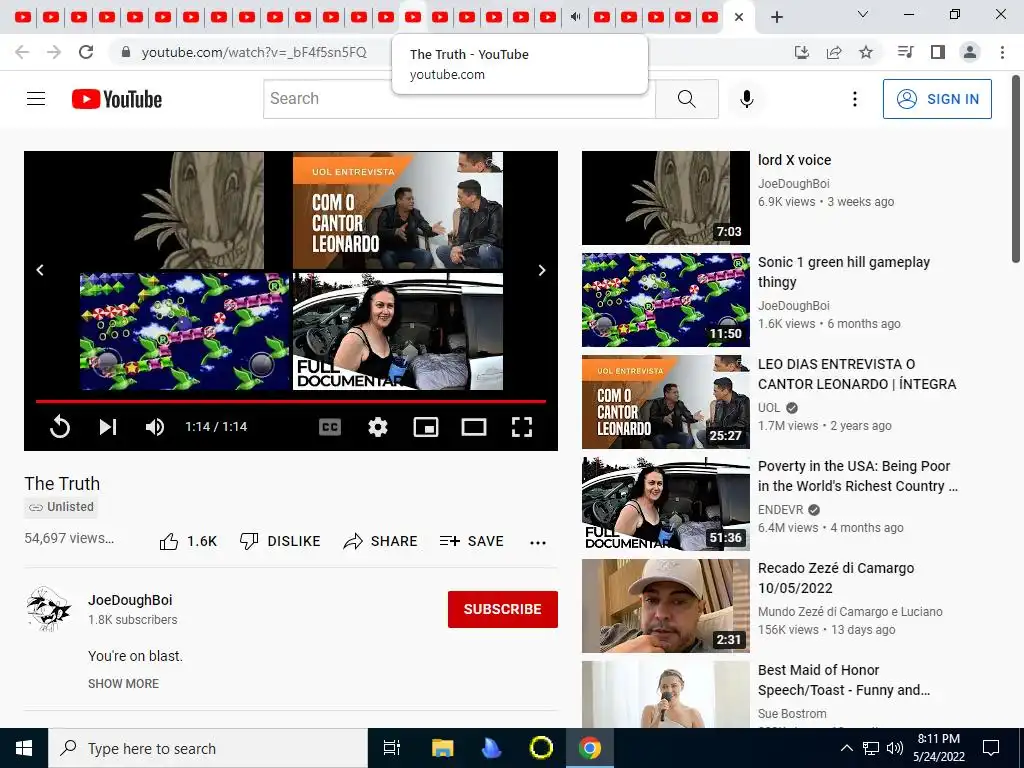The image size is (1024, 768).
Task: Open tab search chevron dropdown
Action: [x=863, y=14]
